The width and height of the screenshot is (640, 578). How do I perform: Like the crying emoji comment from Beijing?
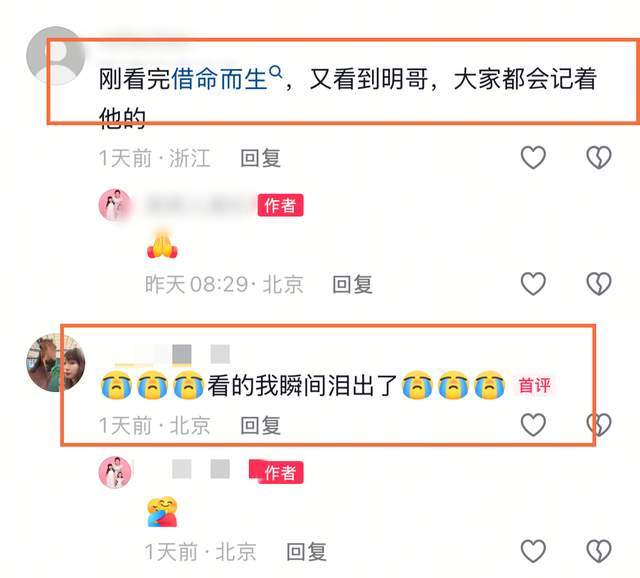(533, 425)
